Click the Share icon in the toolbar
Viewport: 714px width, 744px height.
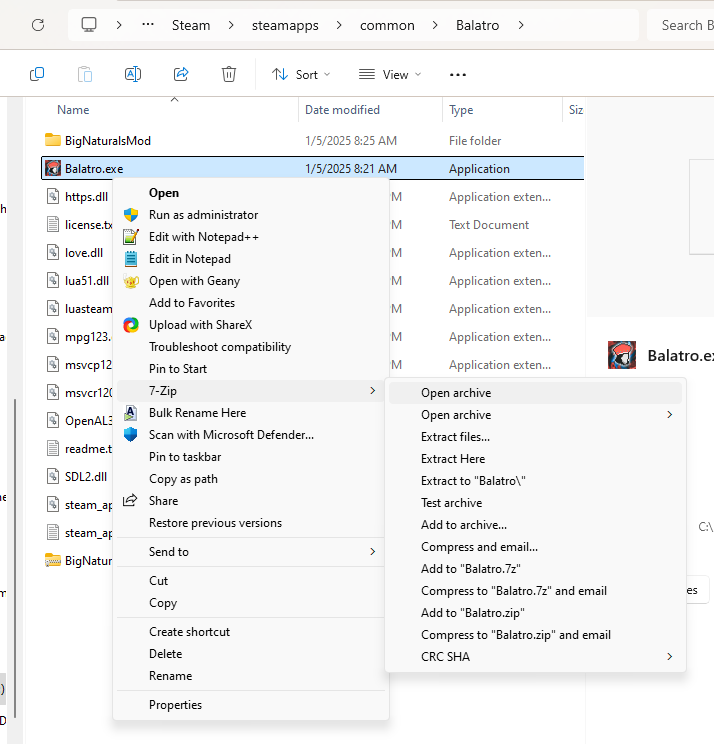tap(181, 74)
